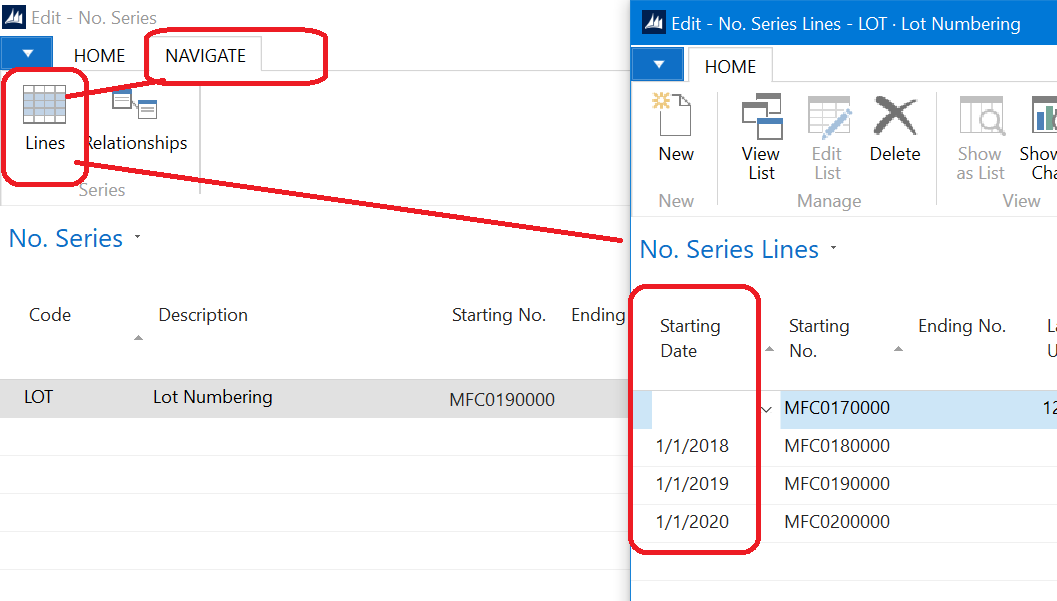Viewport: 1057px width, 601px height.
Task: Select MFC0170000 starting number cell
Action: pos(837,408)
